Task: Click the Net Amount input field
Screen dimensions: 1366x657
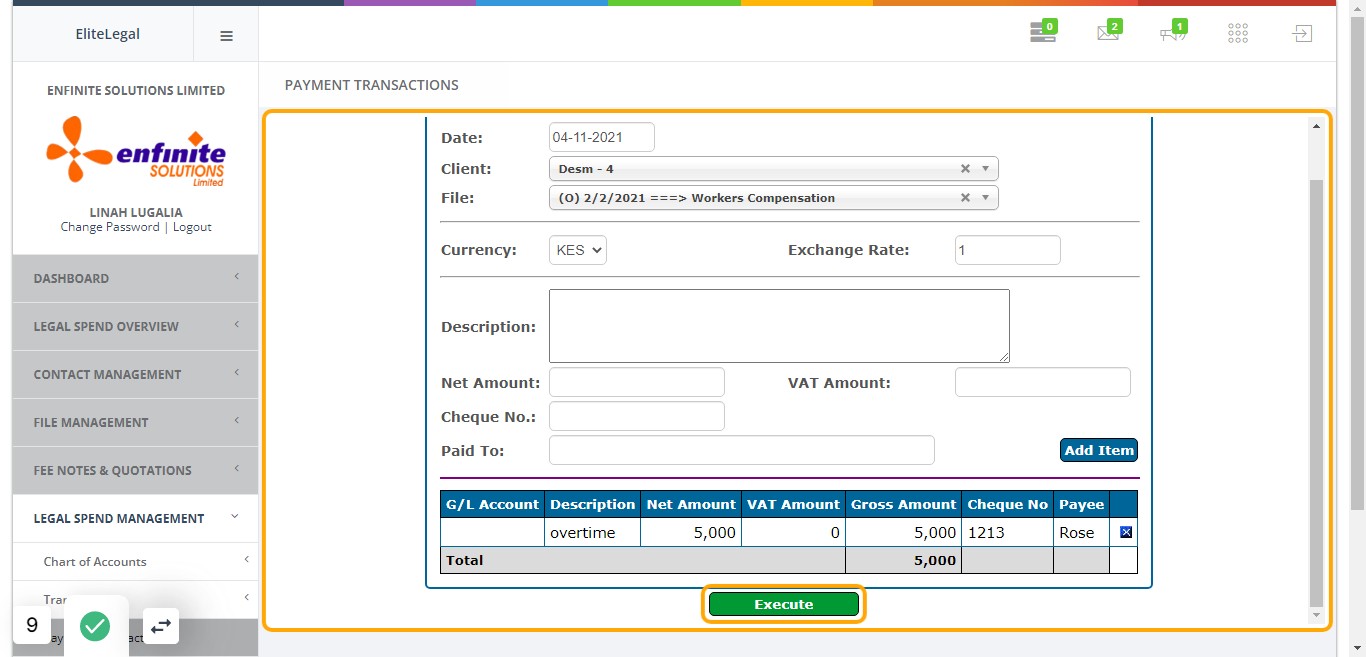Action: [x=637, y=382]
